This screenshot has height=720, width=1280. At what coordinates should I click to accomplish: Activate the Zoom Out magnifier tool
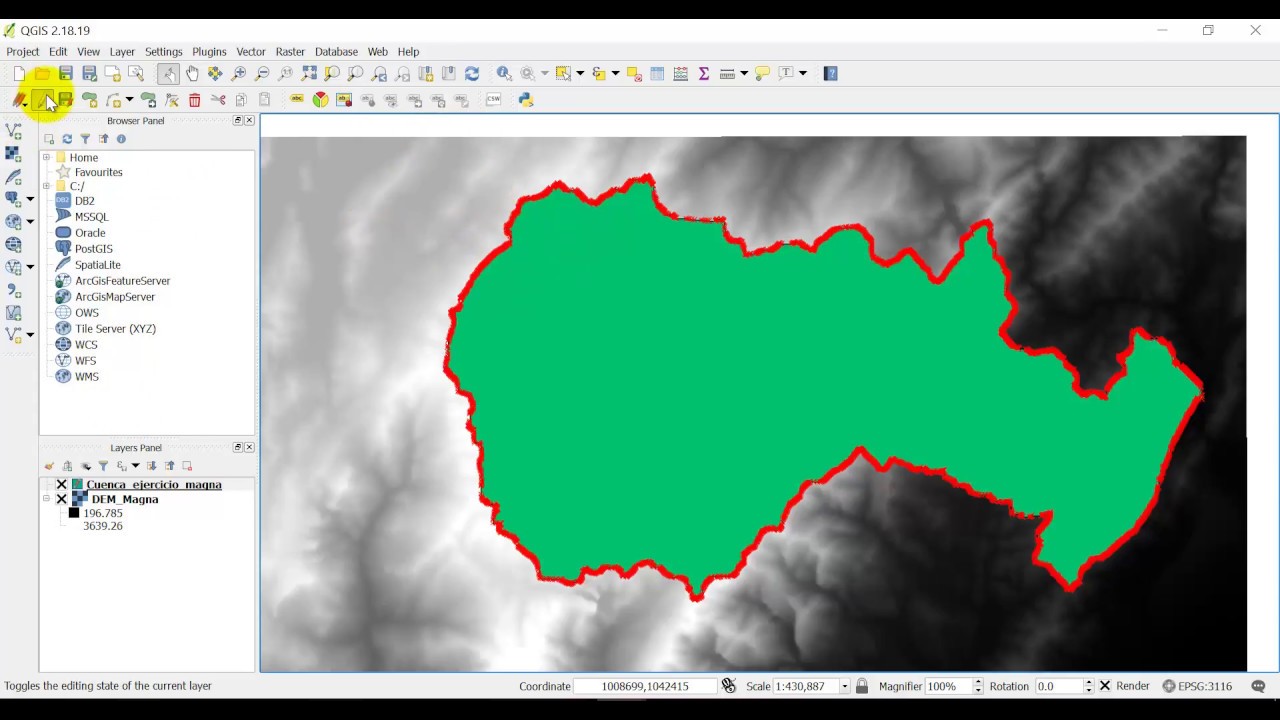click(x=262, y=74)
